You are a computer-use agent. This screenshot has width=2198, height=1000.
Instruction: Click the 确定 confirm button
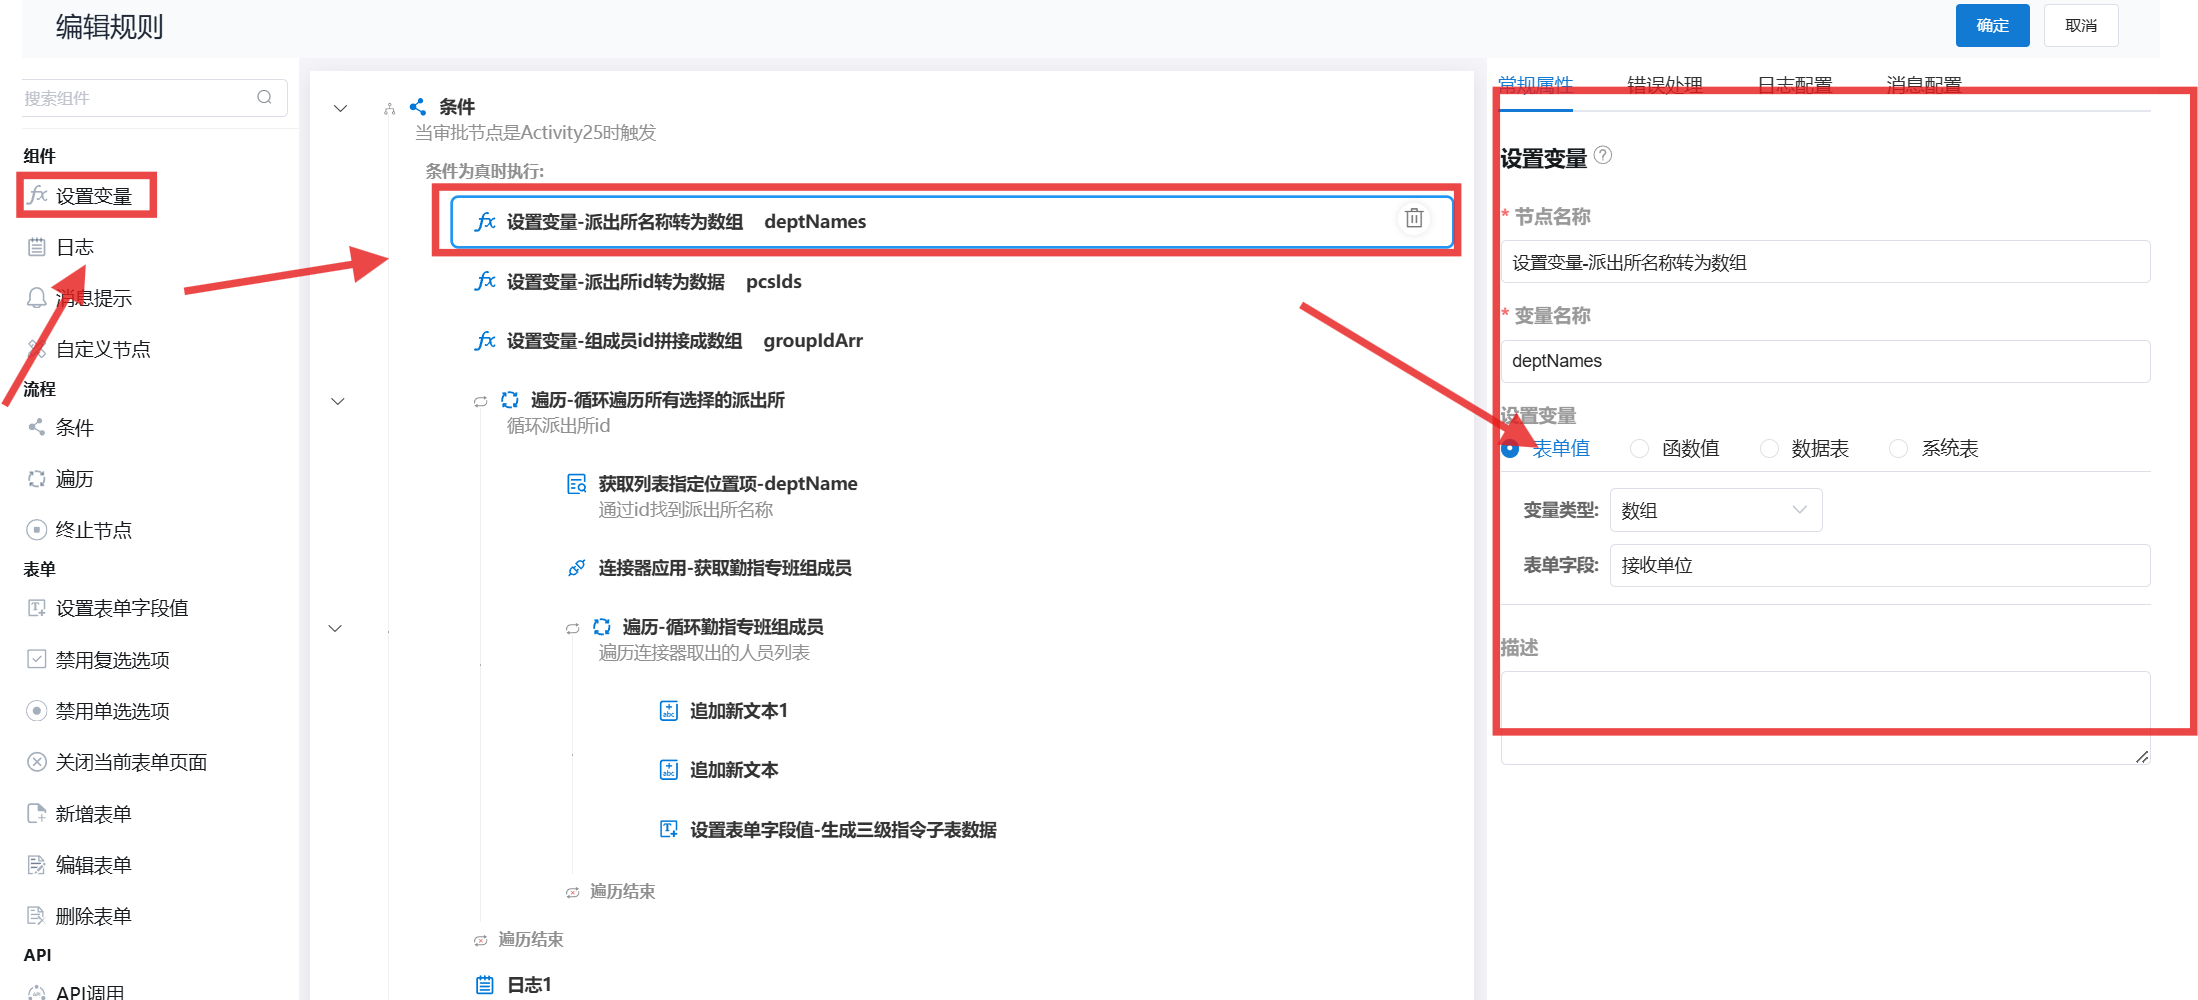pos(1991,25)
